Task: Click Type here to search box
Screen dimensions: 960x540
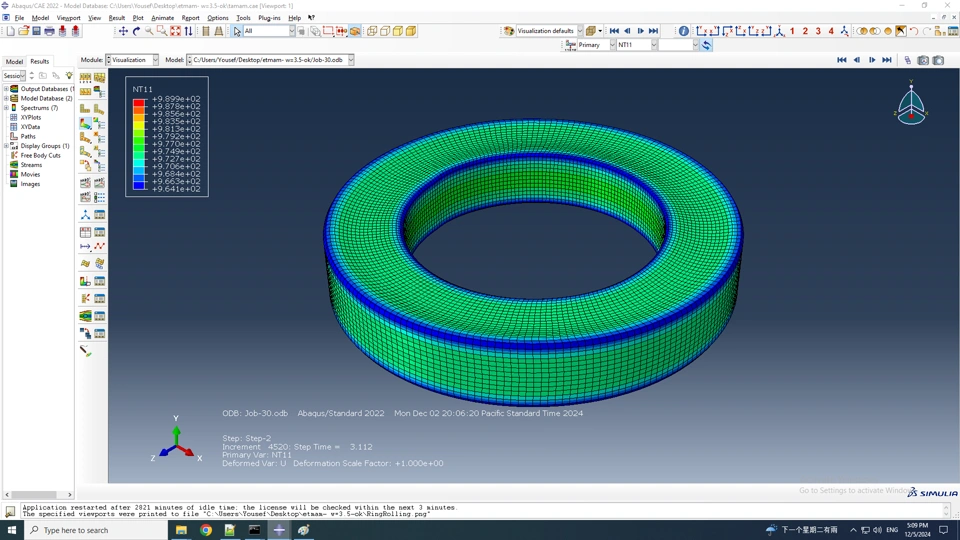Action: [96, 530]
